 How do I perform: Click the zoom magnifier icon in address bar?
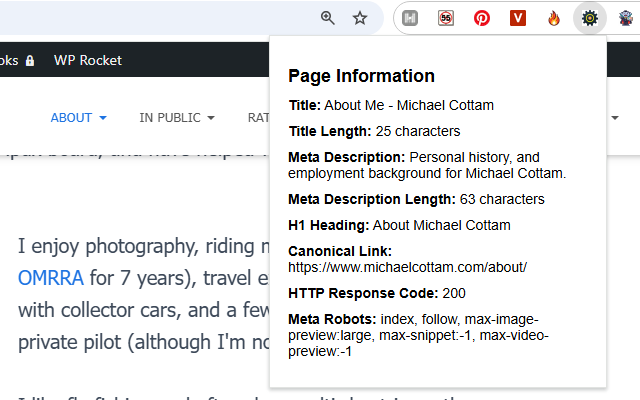[x=327, y=18]
